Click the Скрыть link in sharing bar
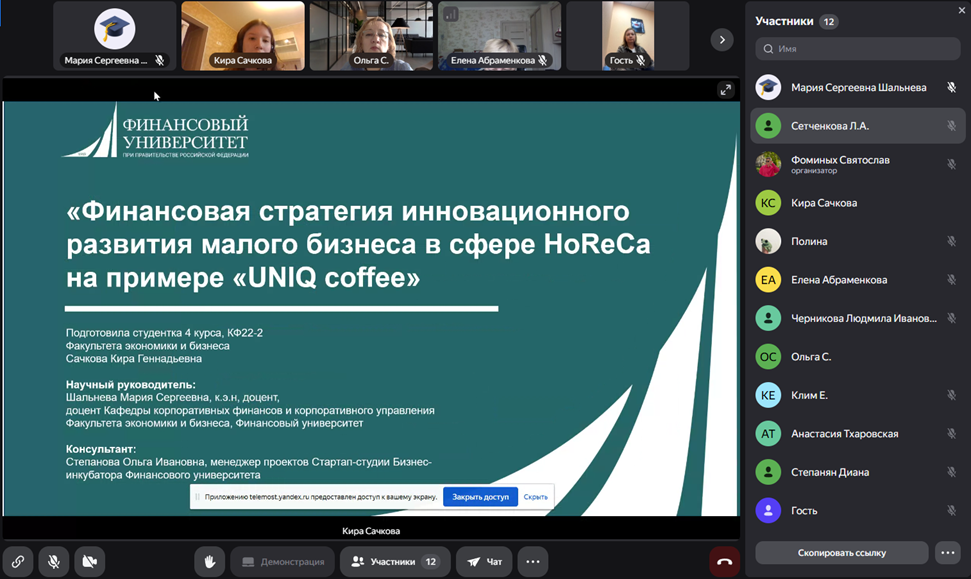The image size is (971, 579). click(x=535, y=496)
